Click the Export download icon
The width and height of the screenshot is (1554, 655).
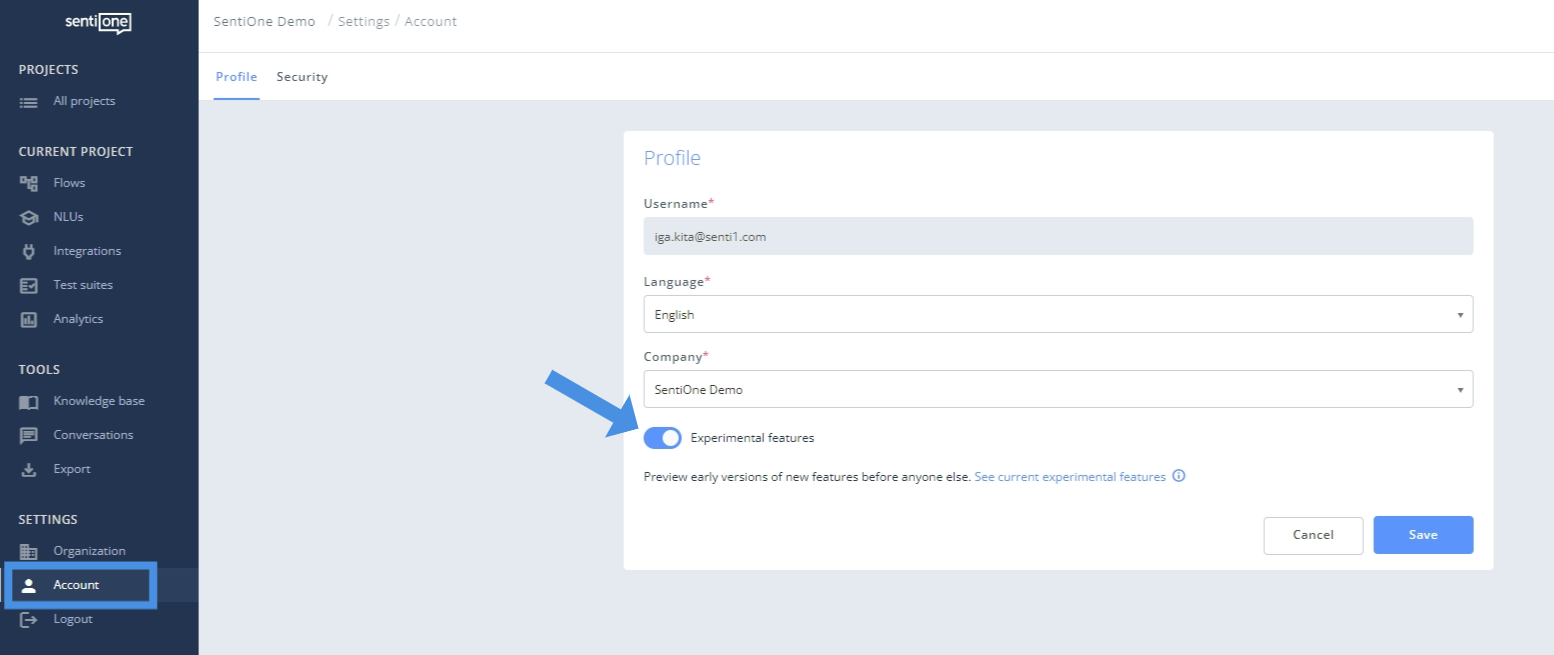point(29,469)
